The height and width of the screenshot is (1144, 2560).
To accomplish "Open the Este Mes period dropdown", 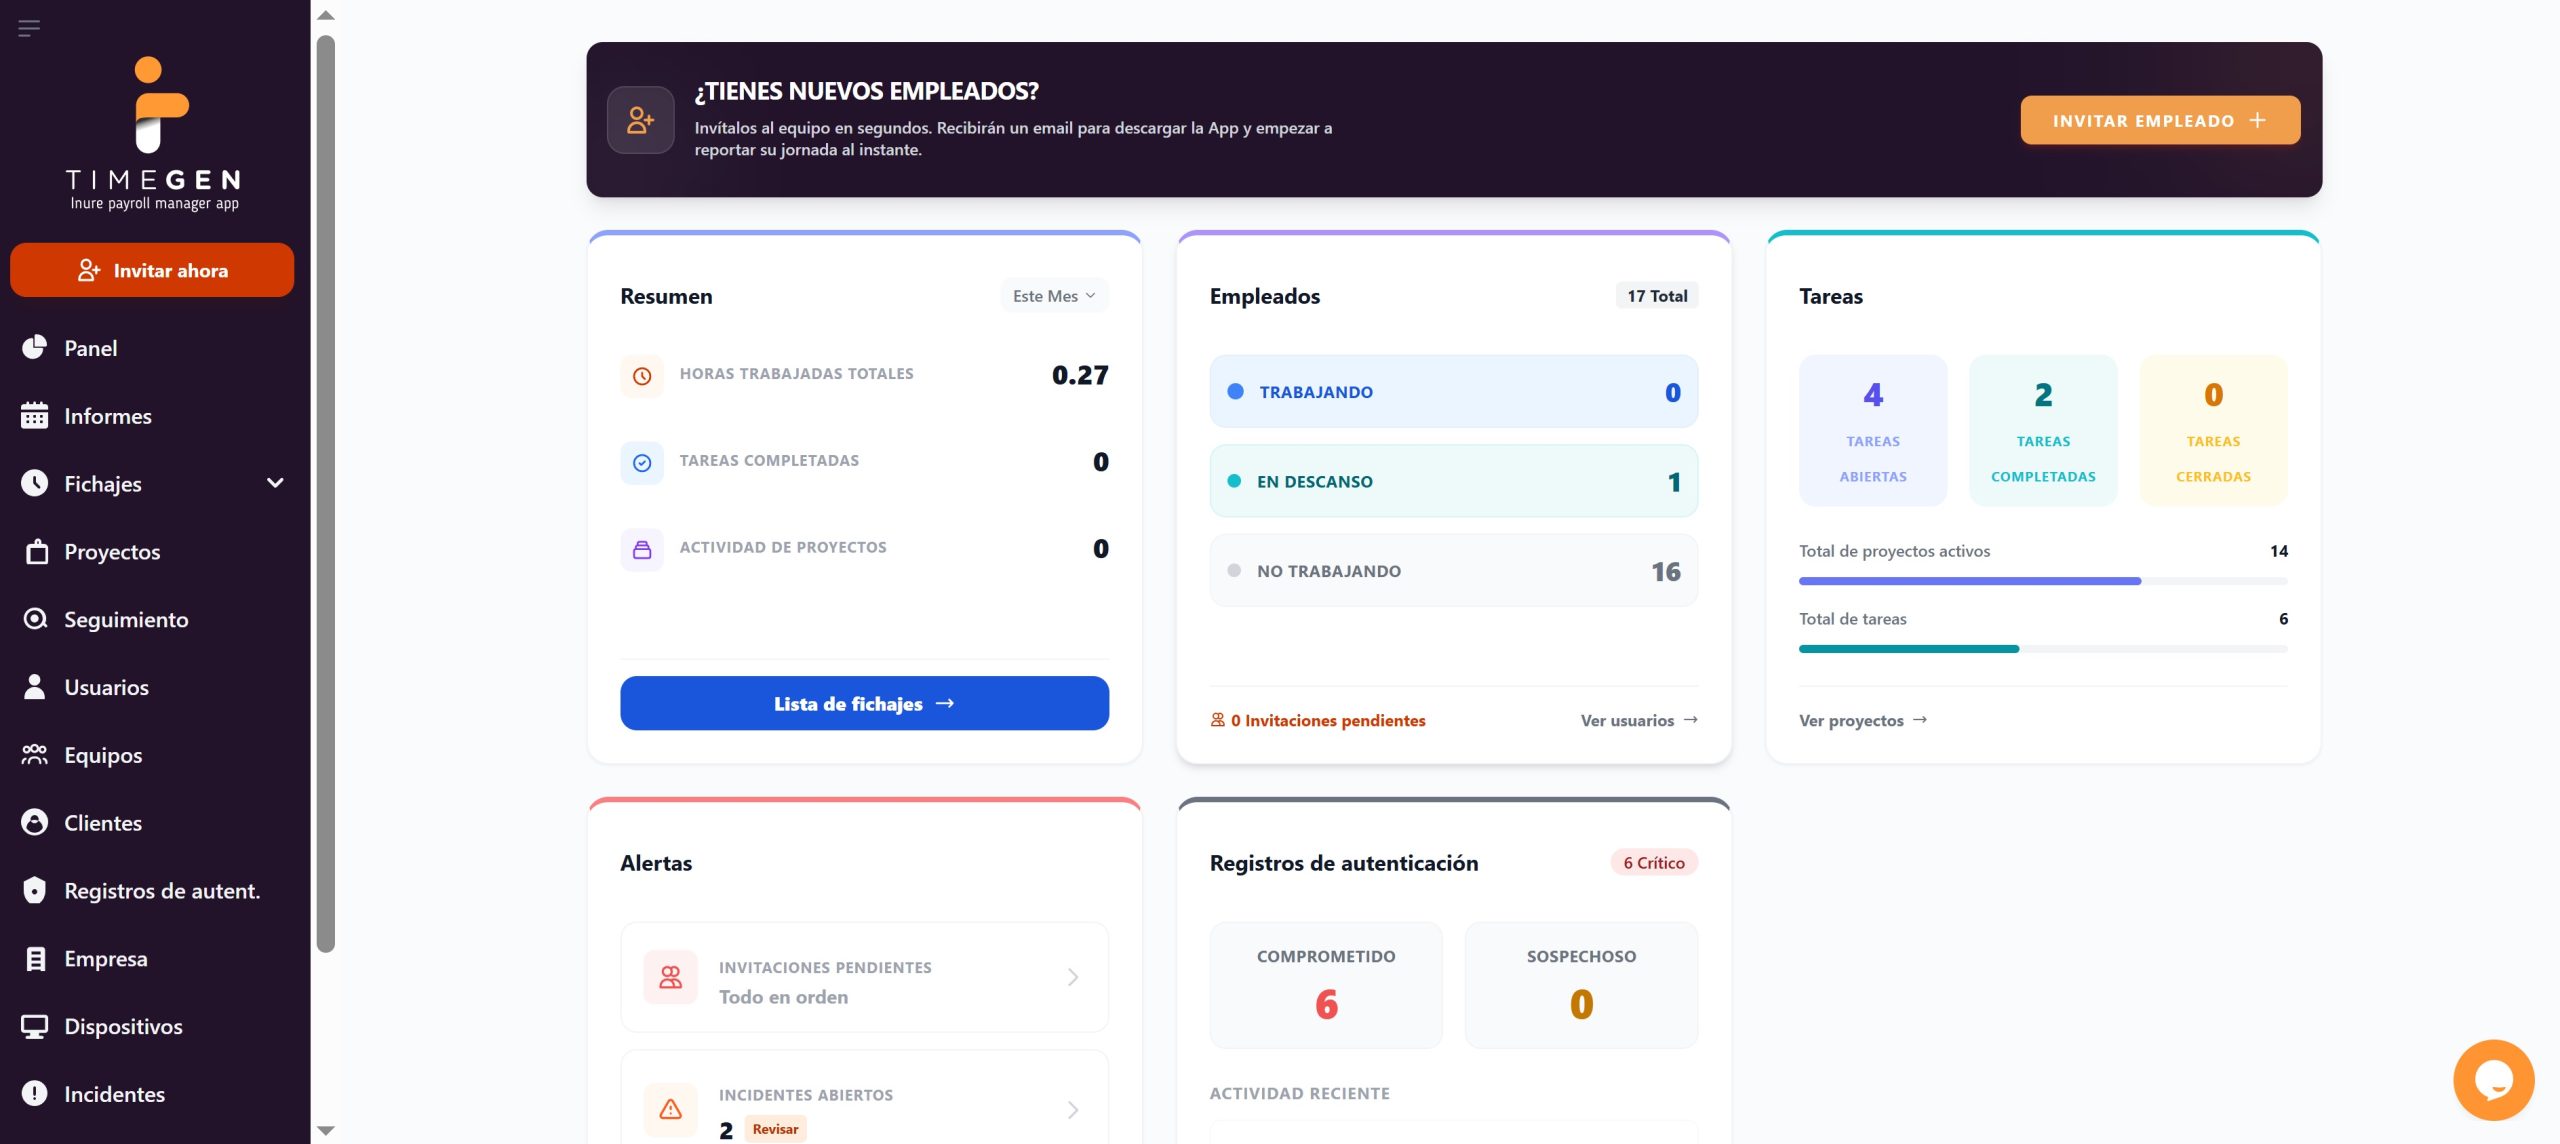I will pos(1054,296).
